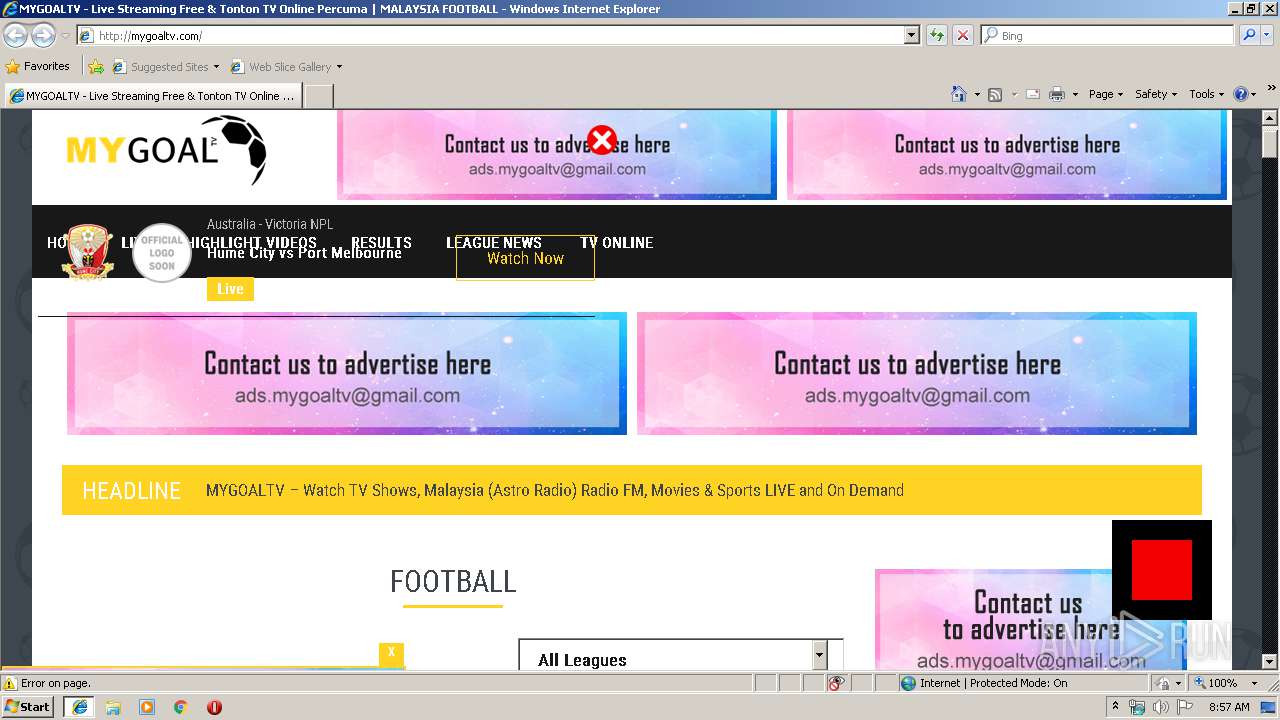Viewport: 1280px width, 720px height.
Task: Click the warning icon beside Error on page
Action: [10, 684]
